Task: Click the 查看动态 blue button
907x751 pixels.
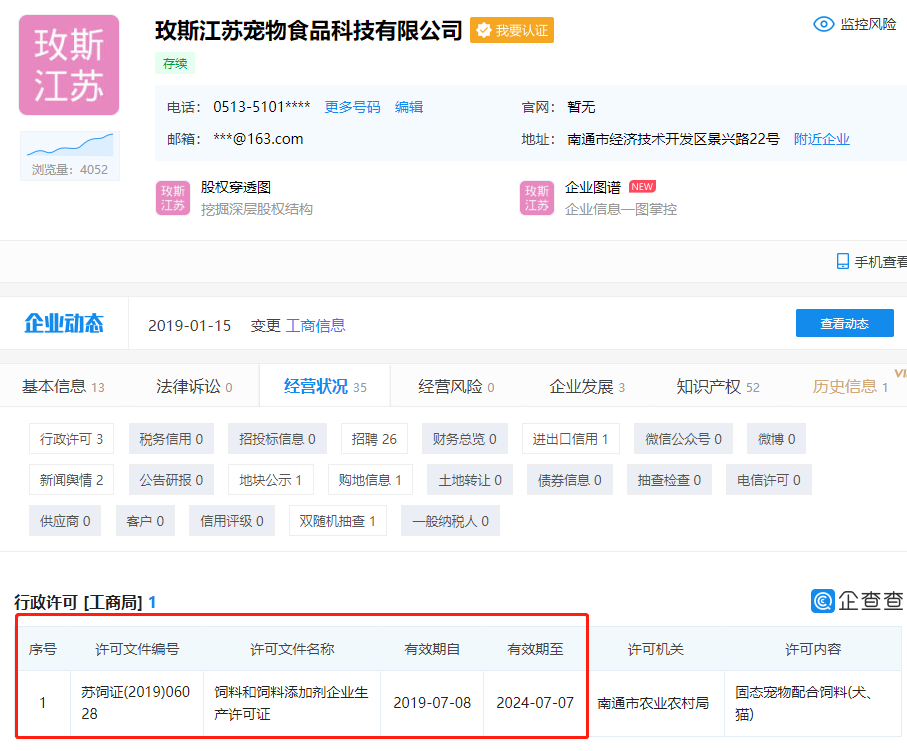Action: click(845, 323)
